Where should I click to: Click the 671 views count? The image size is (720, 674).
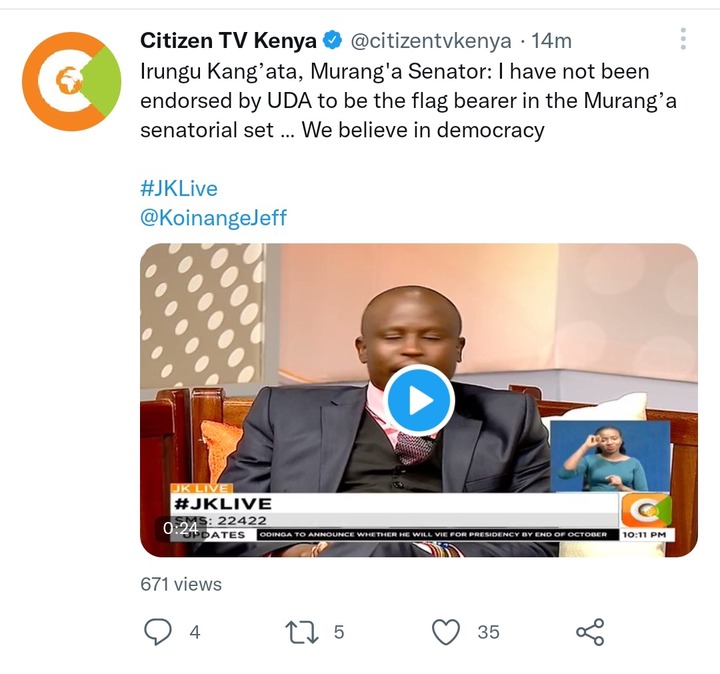point(181,584)
